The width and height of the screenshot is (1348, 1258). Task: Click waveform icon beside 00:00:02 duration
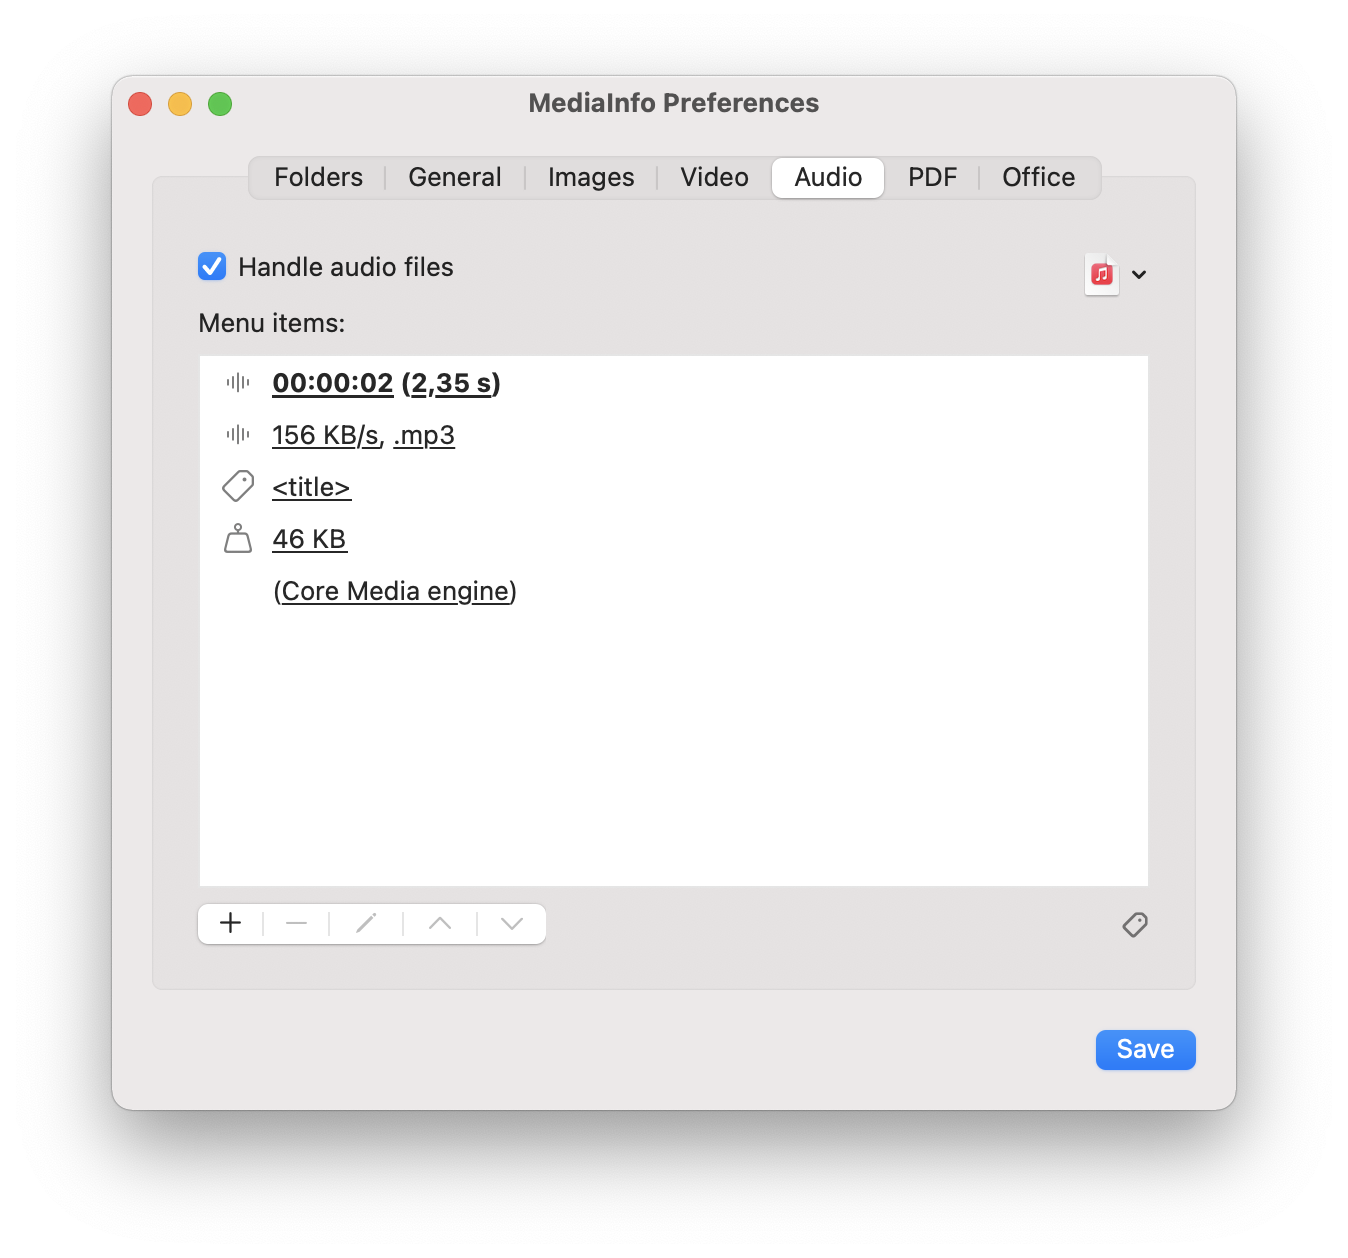(238, 382)
